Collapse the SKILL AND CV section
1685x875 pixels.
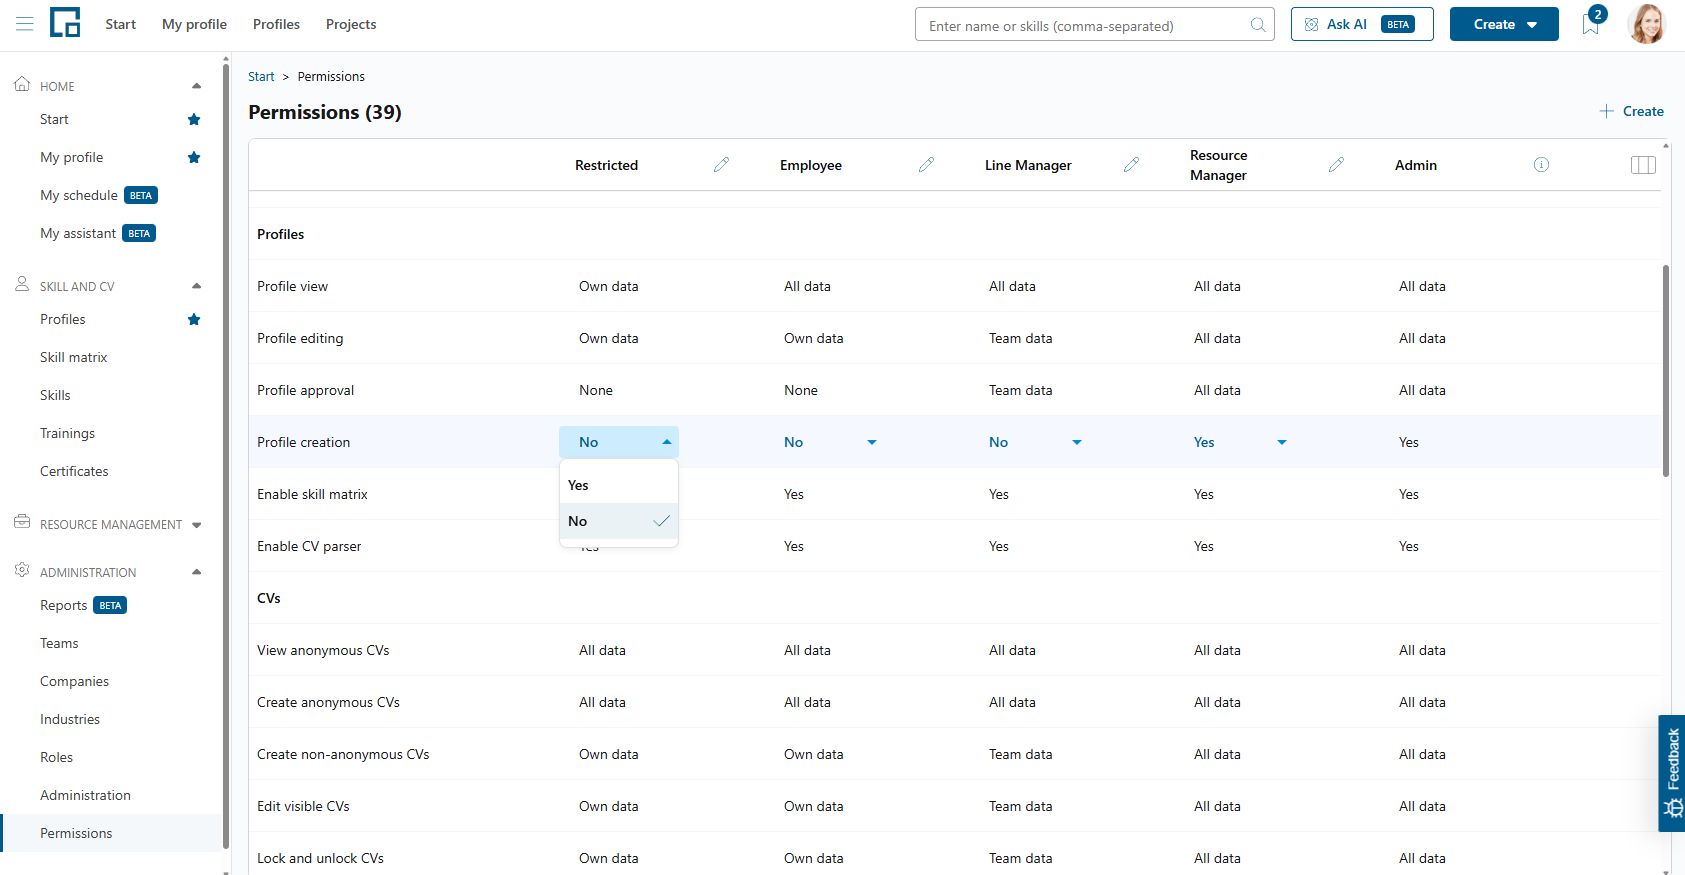pyautogui.click(x=196, y=286)
